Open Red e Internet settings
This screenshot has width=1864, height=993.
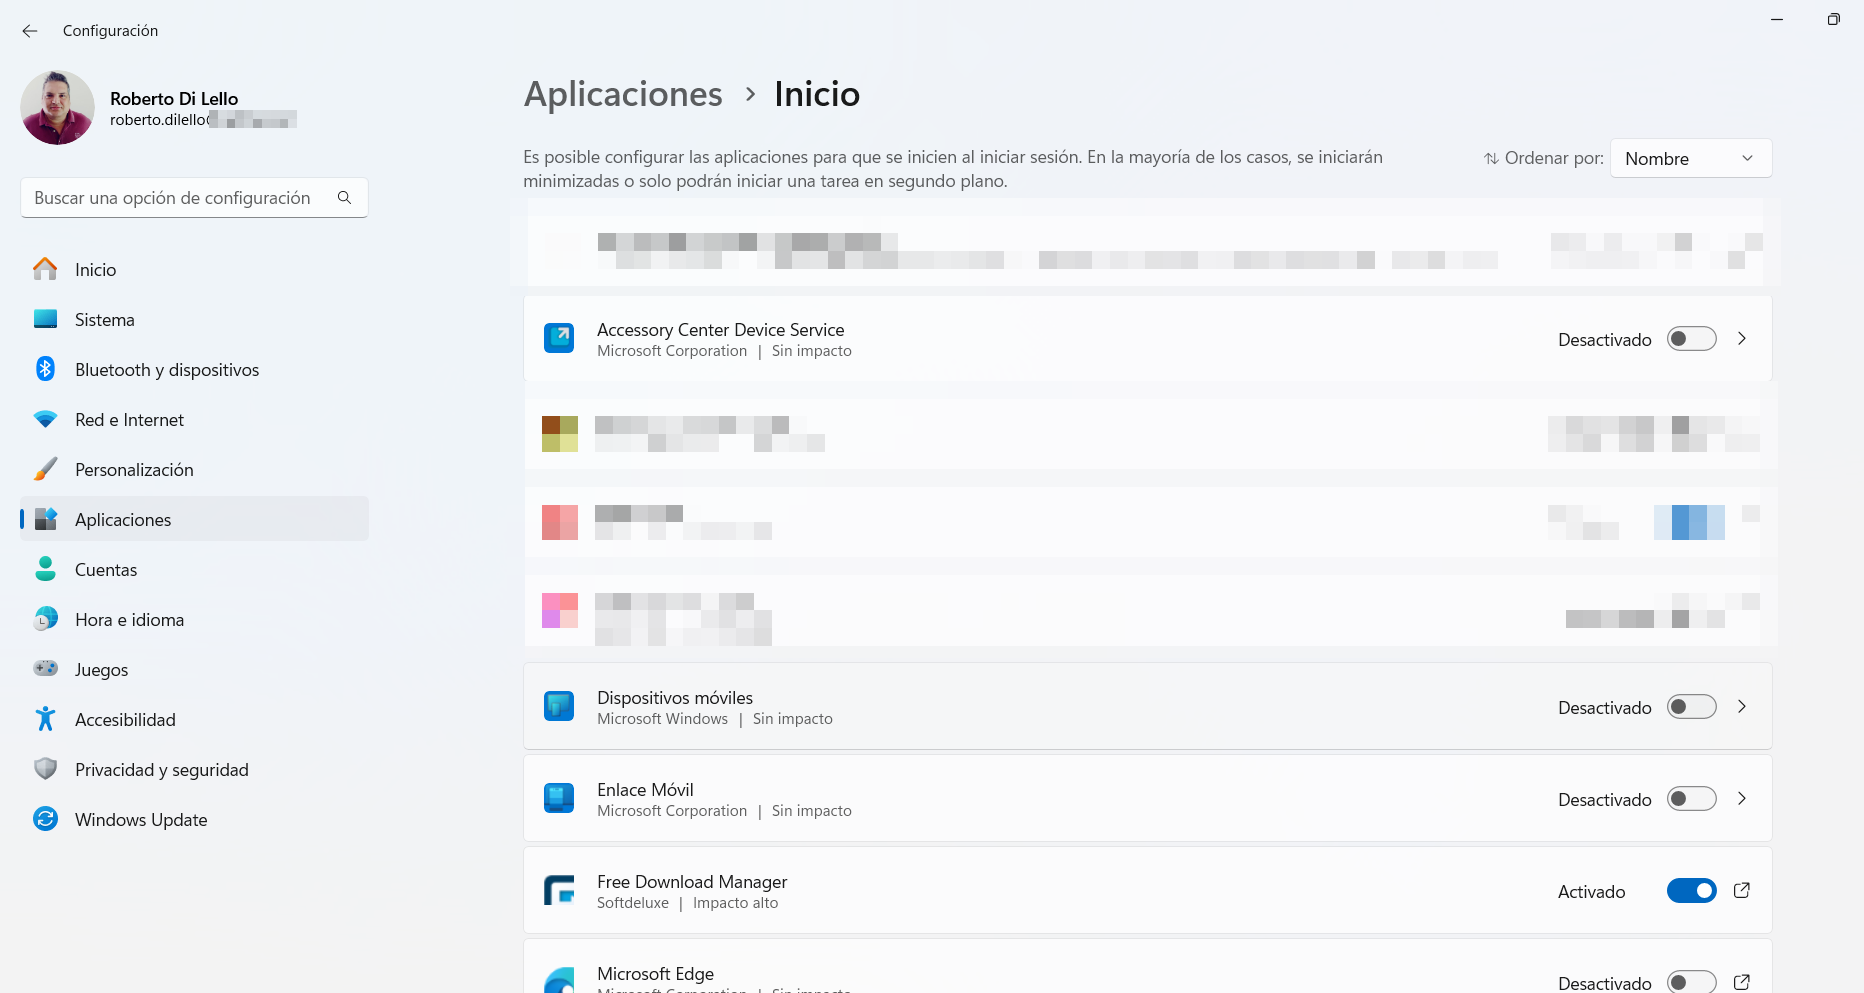coord(129,419)
